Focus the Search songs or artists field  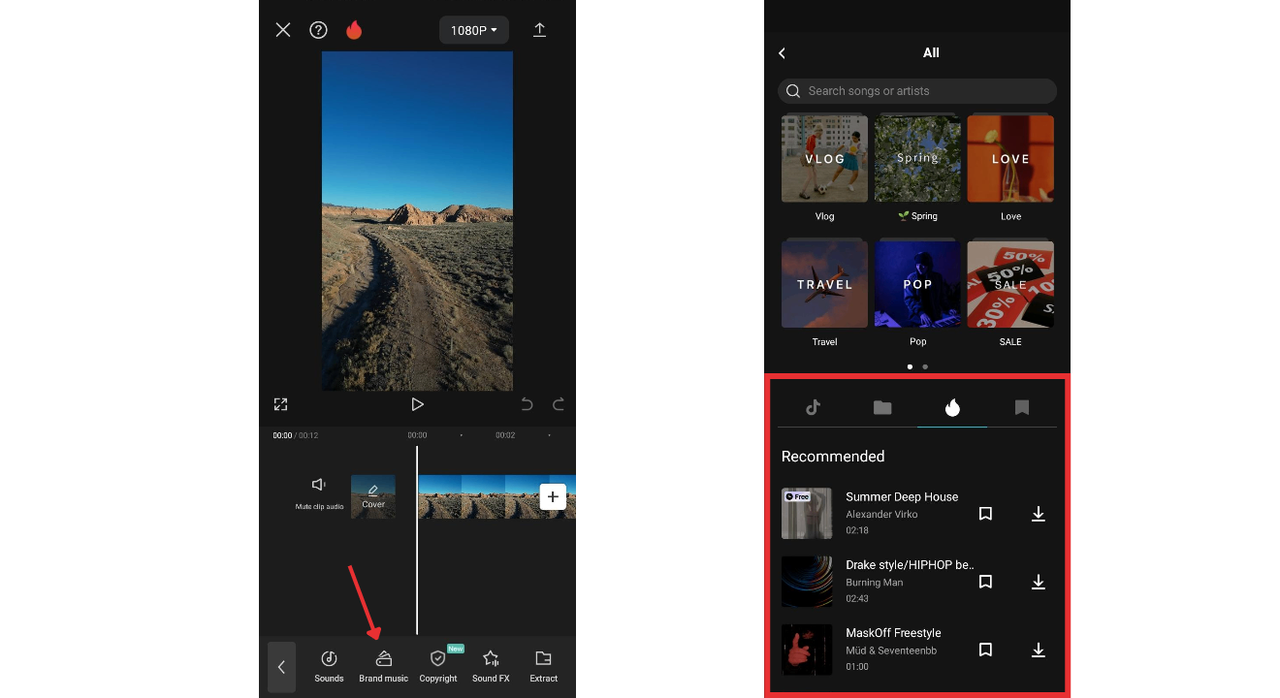[x=917, y=91]
